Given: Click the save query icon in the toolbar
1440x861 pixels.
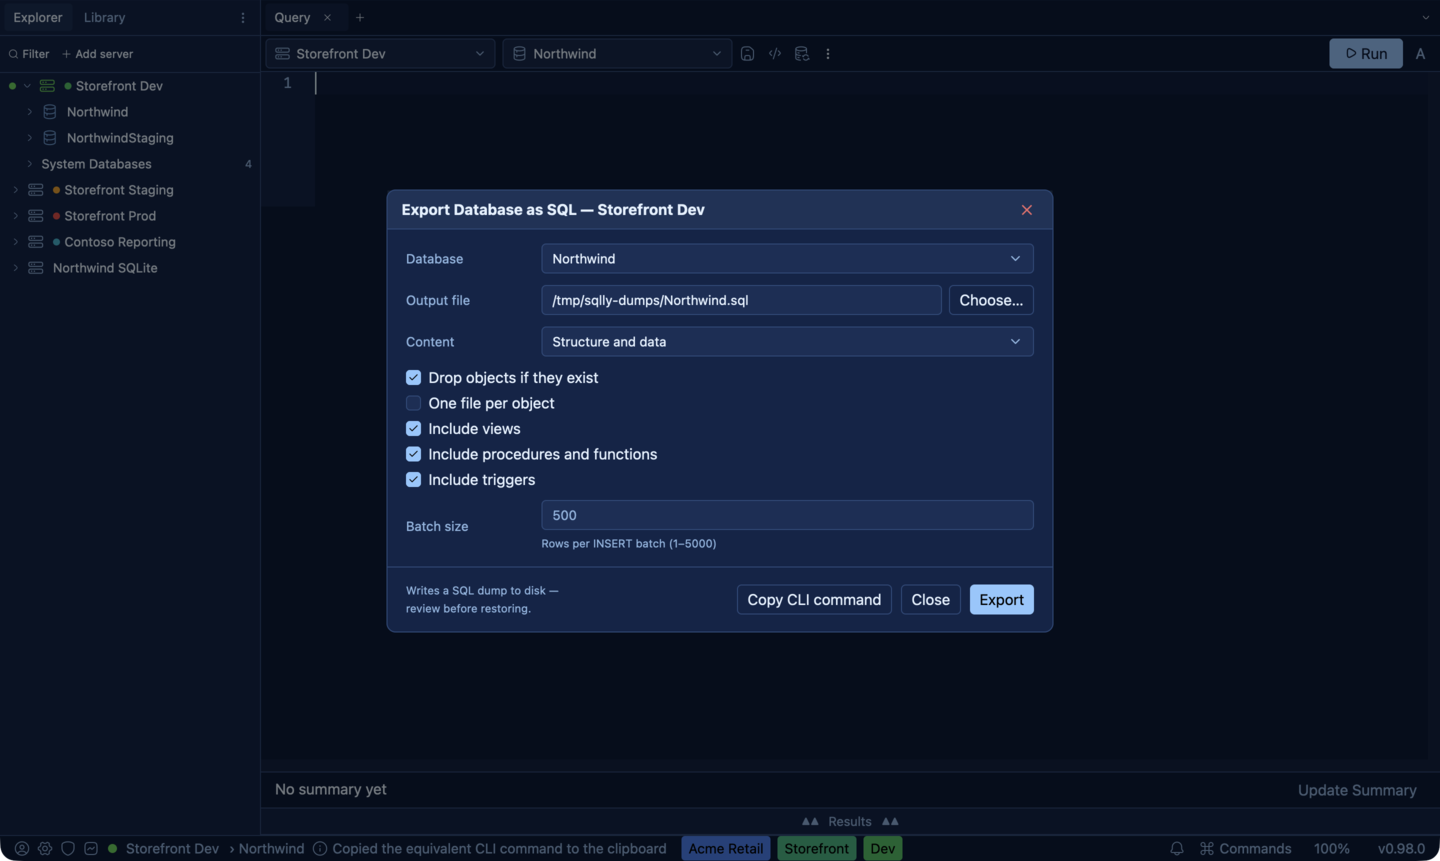Looking at the screenshot, I should click(747, 54).
